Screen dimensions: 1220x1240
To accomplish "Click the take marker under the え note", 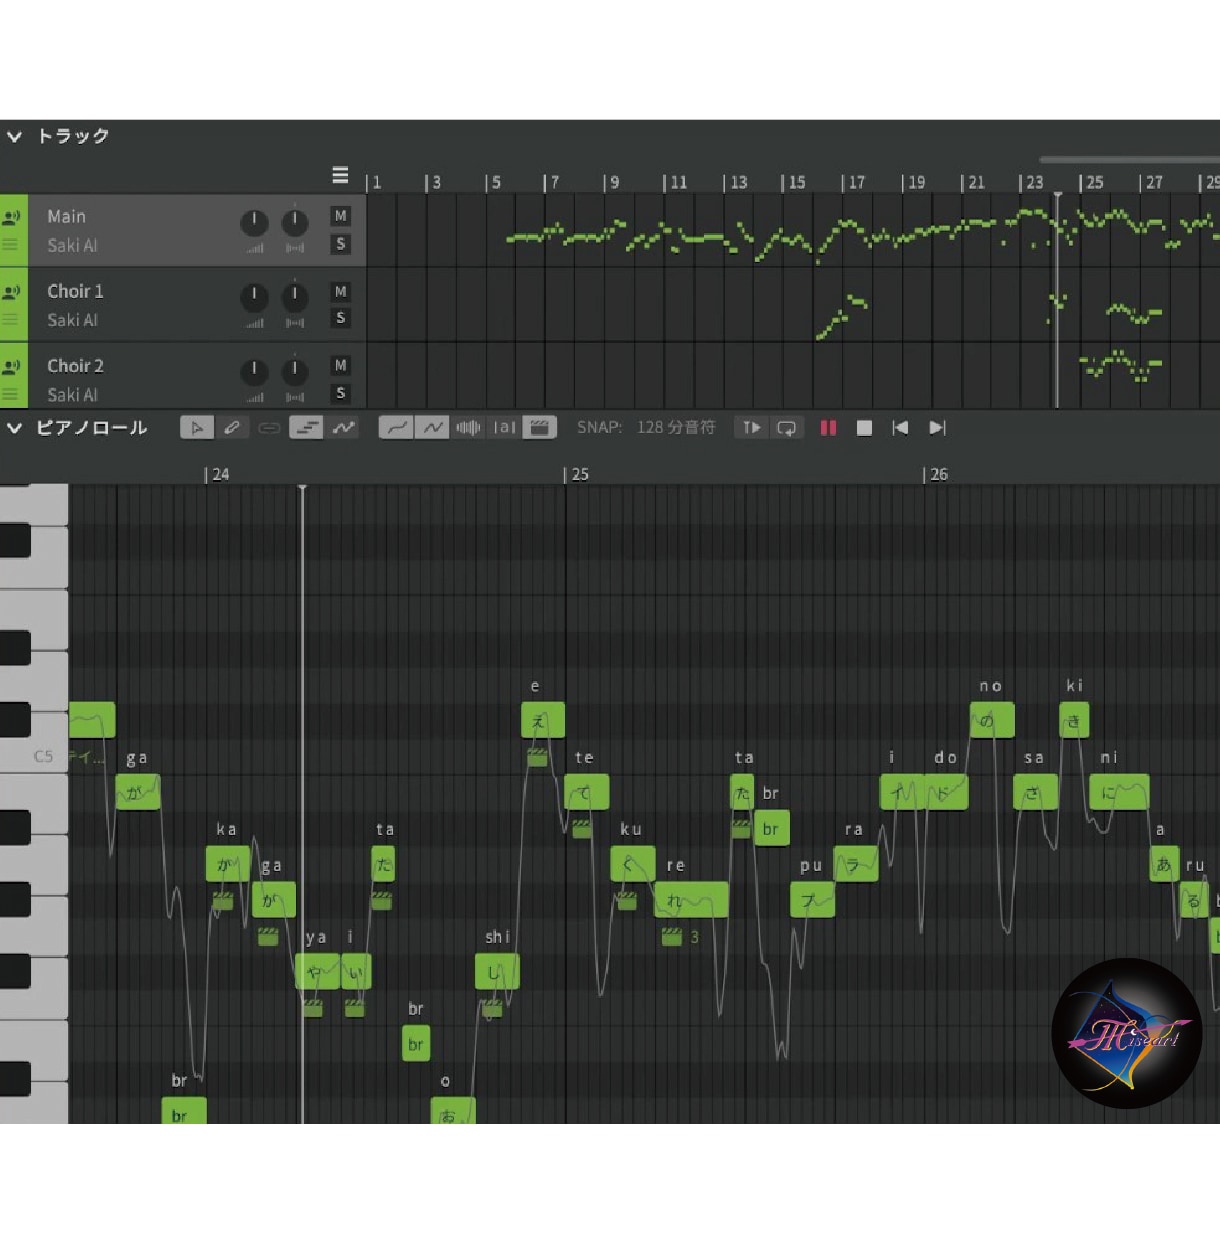I will pos(537,758).
